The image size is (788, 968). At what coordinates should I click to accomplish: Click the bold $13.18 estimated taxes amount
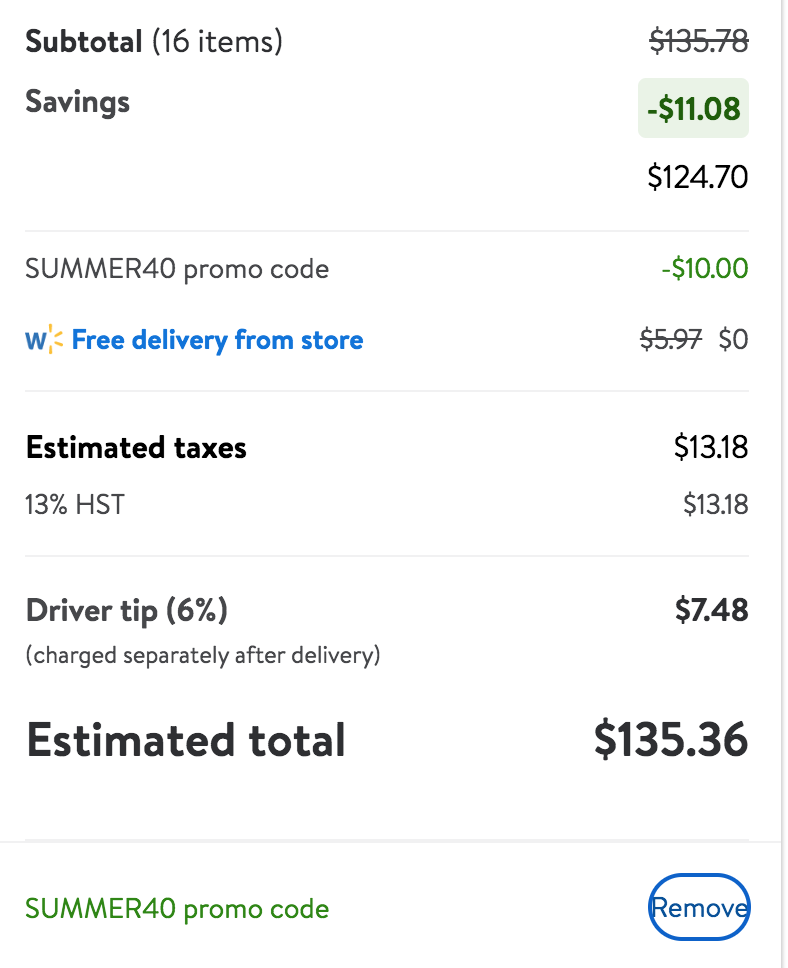(711, 447)
